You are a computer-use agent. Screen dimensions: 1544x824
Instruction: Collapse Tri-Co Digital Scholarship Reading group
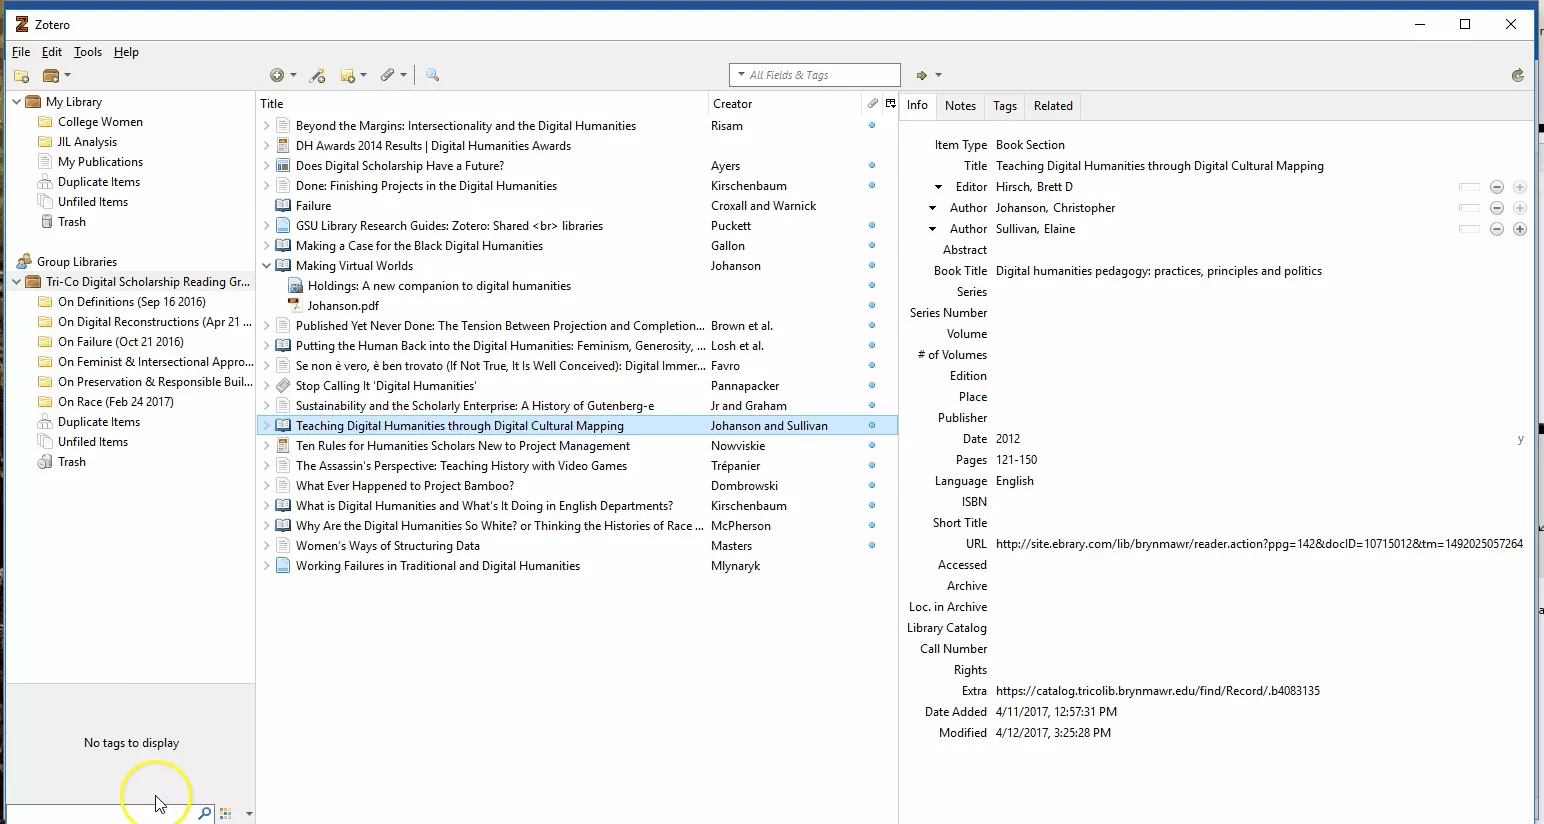click(x=16, y=282)
